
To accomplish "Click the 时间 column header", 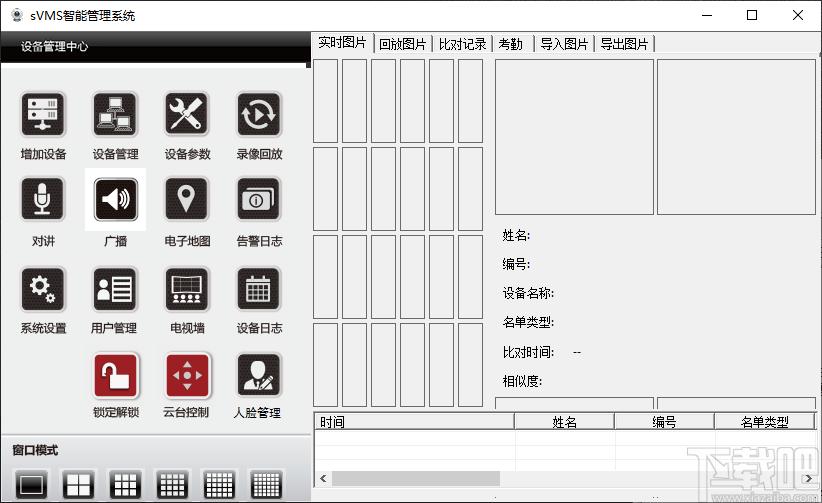I will coord(414,422).
